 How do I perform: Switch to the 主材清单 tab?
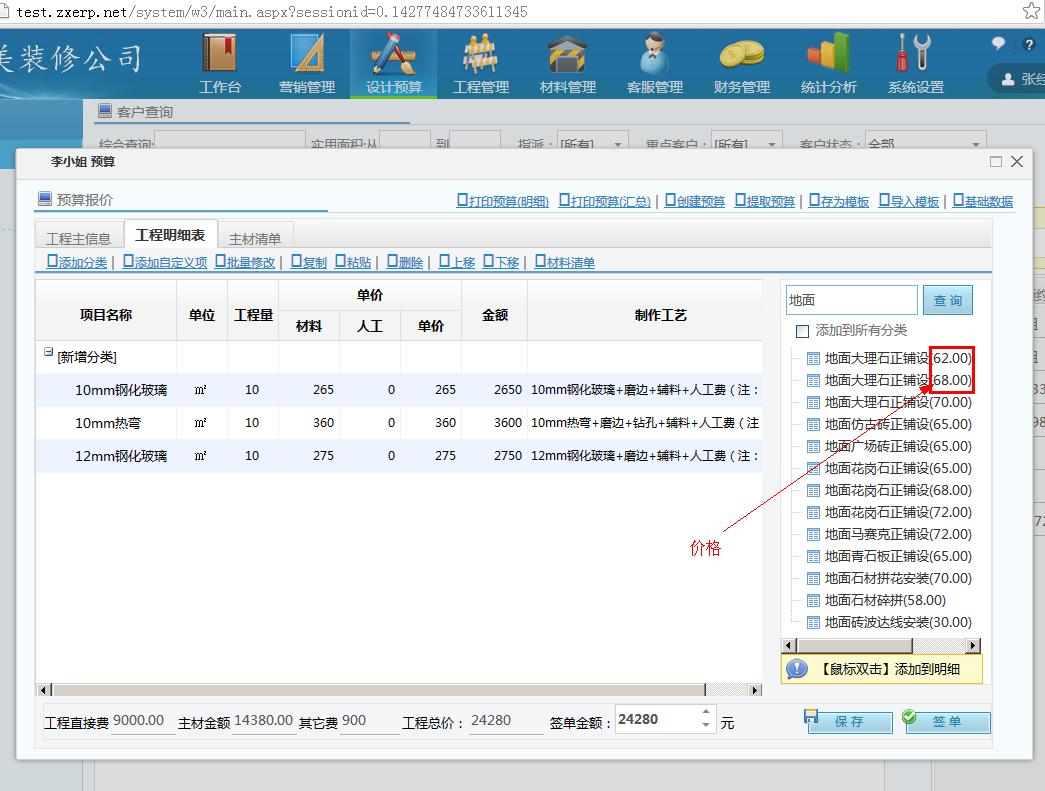(255, 238)
